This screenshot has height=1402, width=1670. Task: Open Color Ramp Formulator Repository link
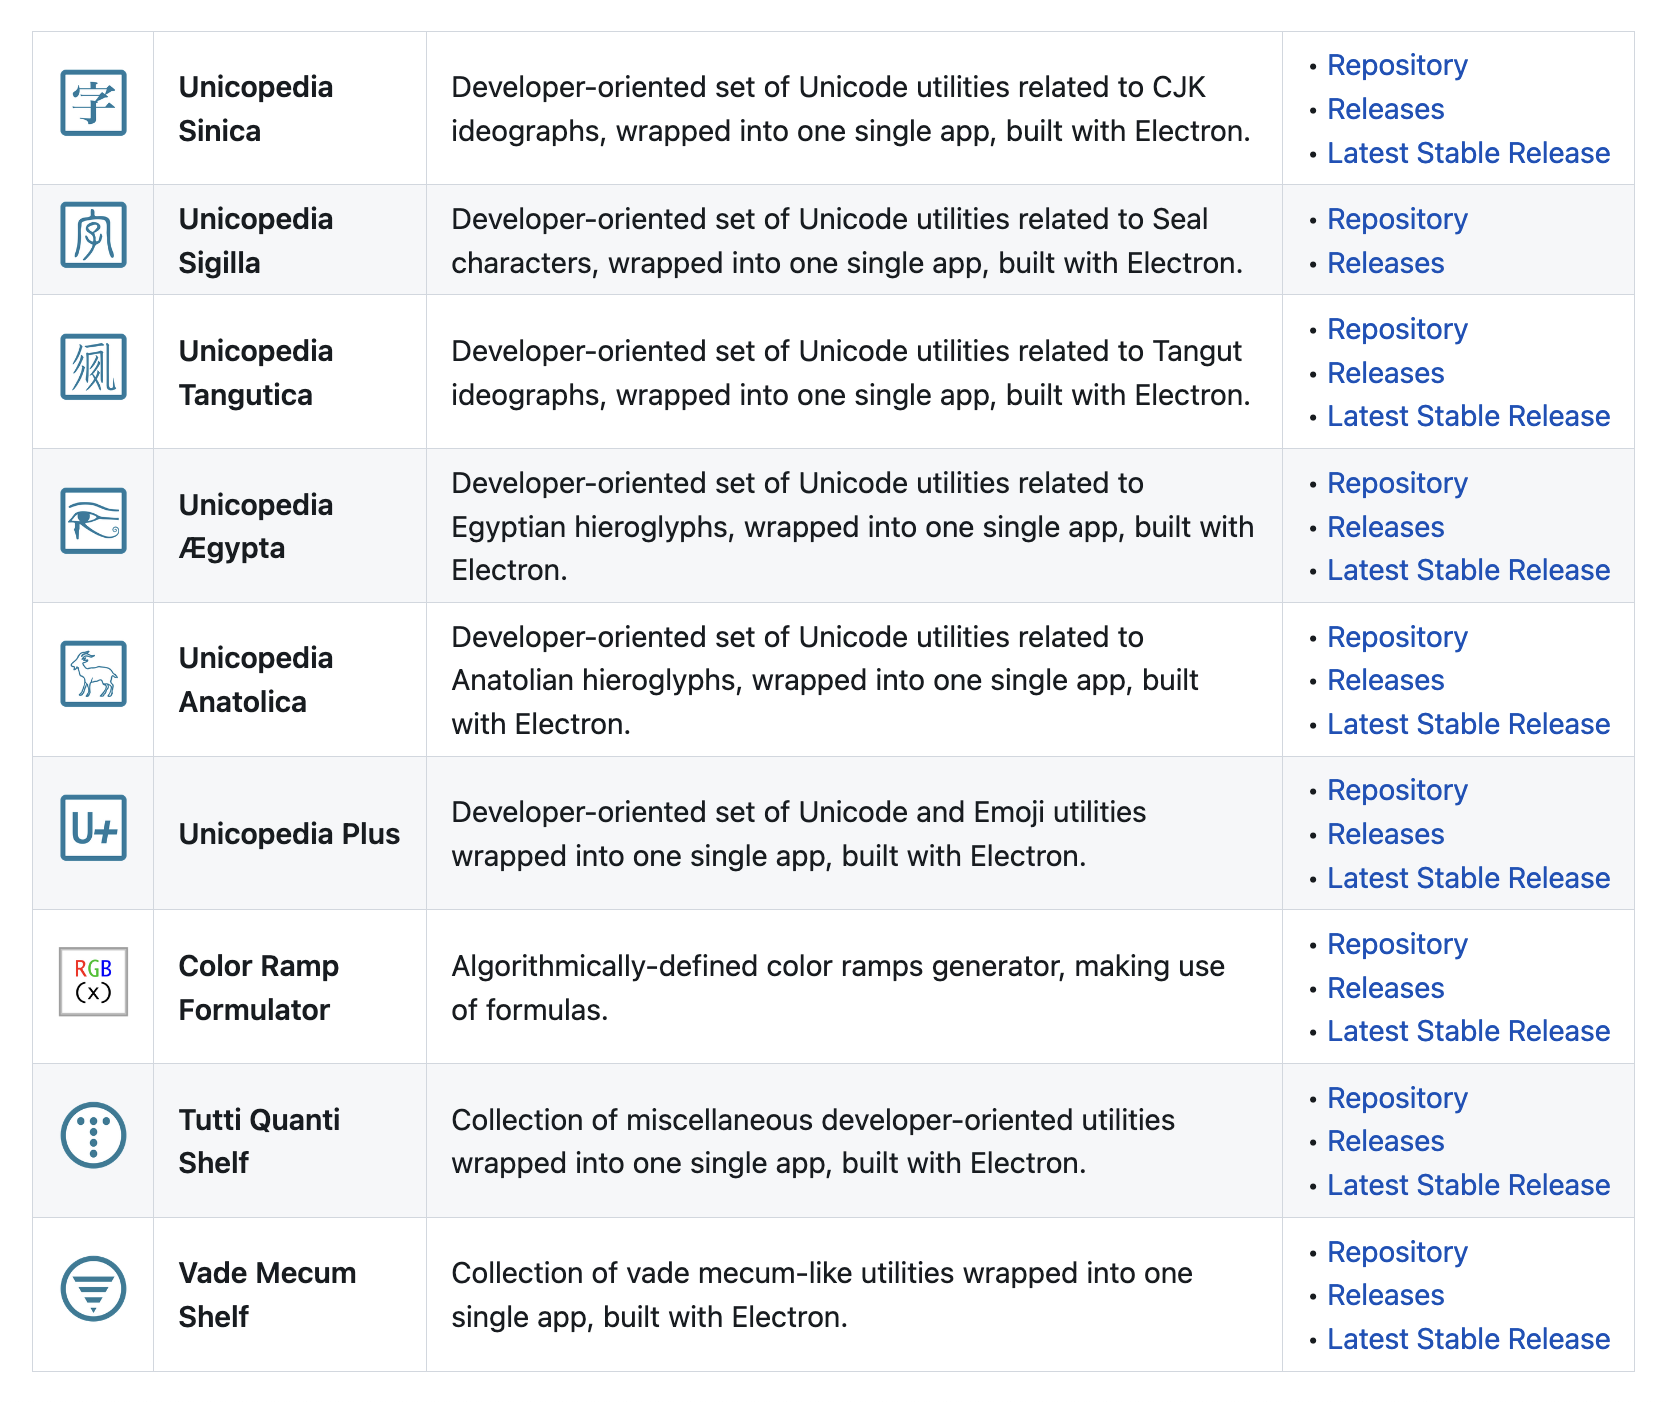tap(1397, 944)
